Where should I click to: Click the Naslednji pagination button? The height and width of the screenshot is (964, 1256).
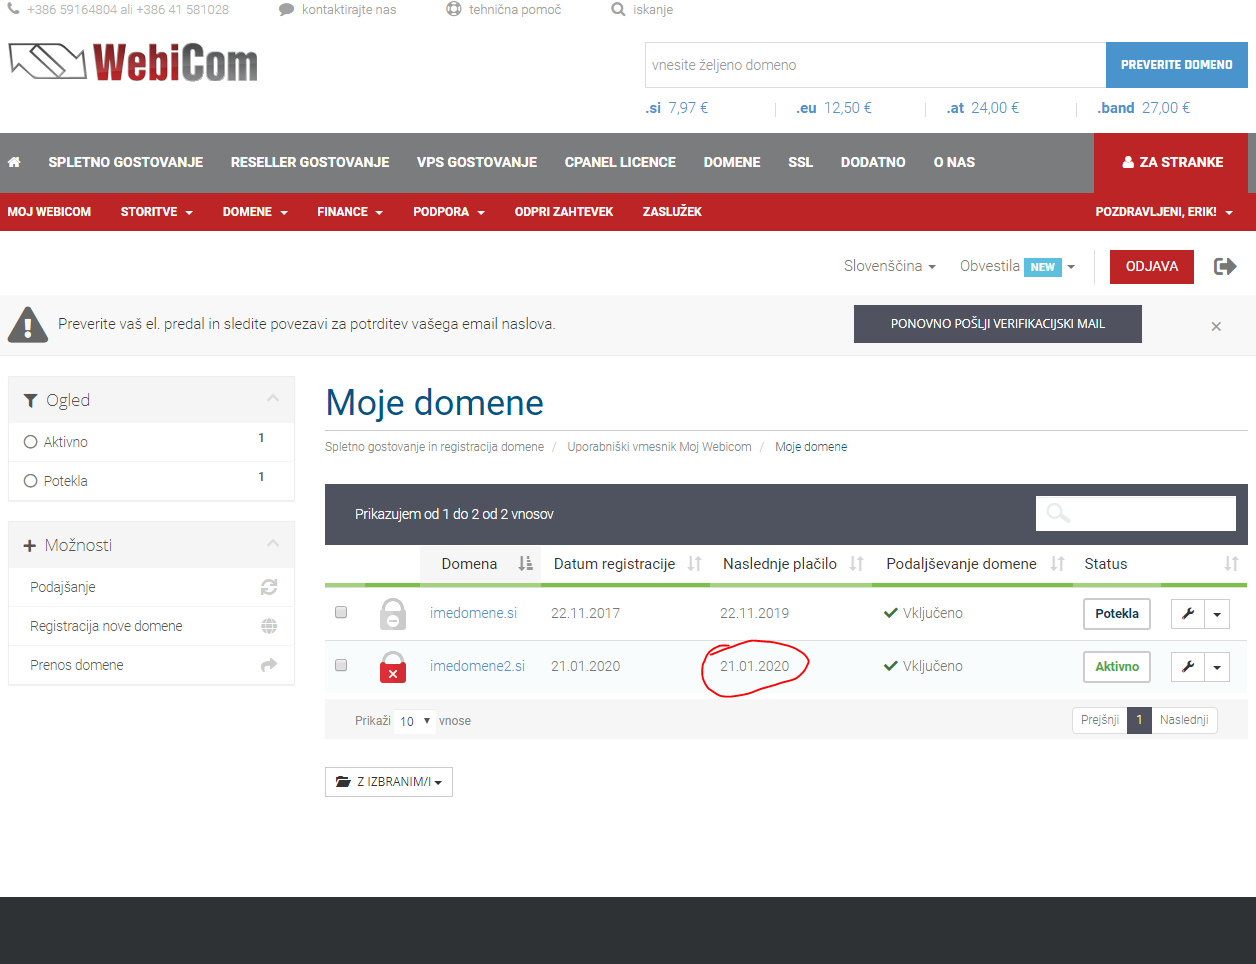coord(1184,720)
